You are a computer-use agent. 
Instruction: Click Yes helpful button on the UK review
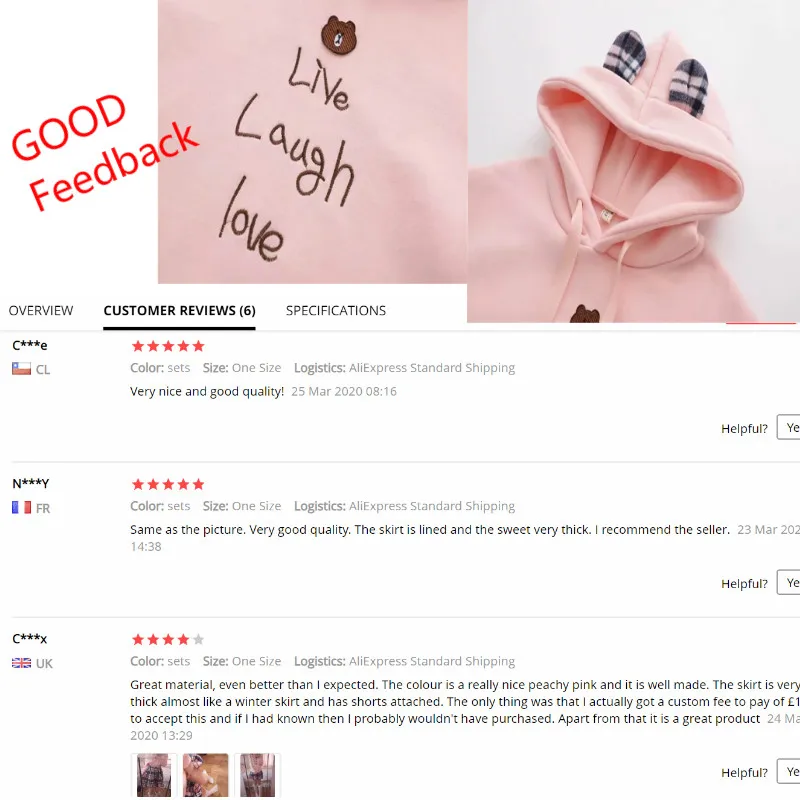pyautogui.click(x=788, y=771)
